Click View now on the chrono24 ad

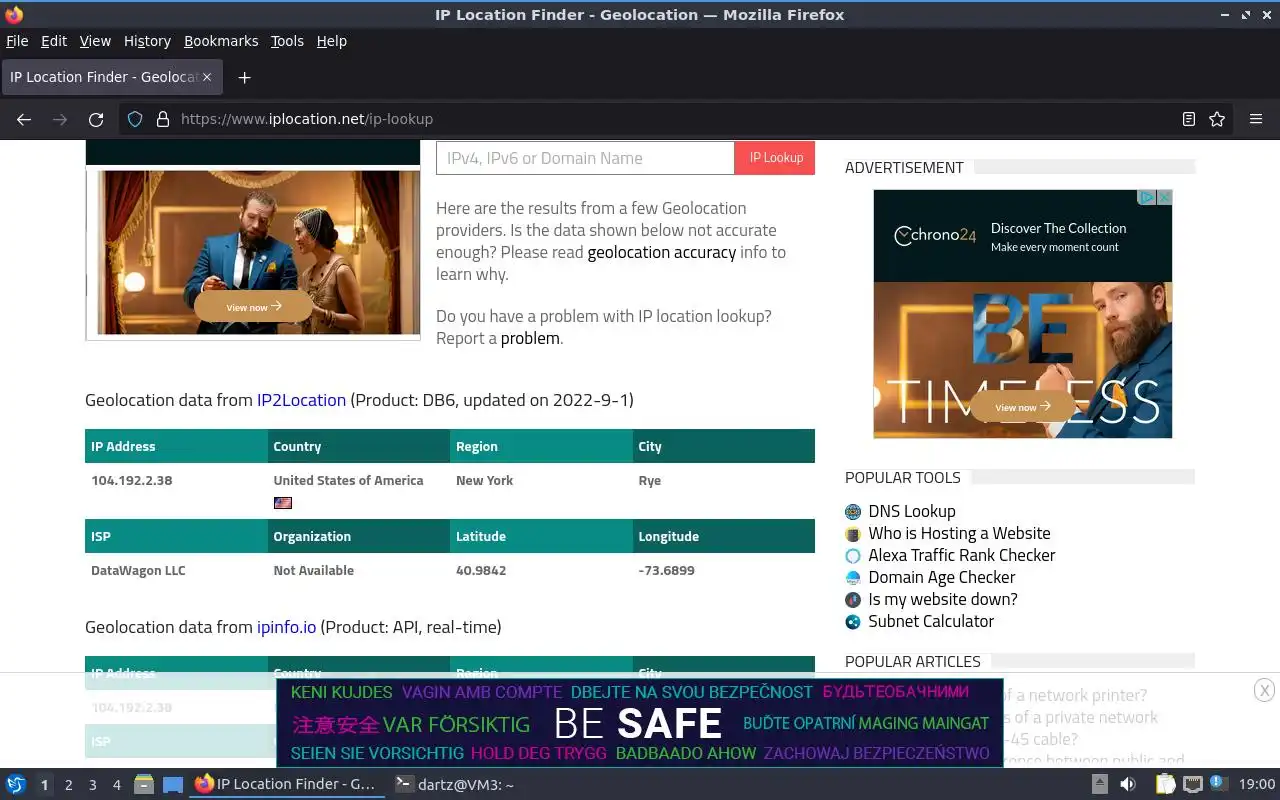click(x=1022, y=407)
